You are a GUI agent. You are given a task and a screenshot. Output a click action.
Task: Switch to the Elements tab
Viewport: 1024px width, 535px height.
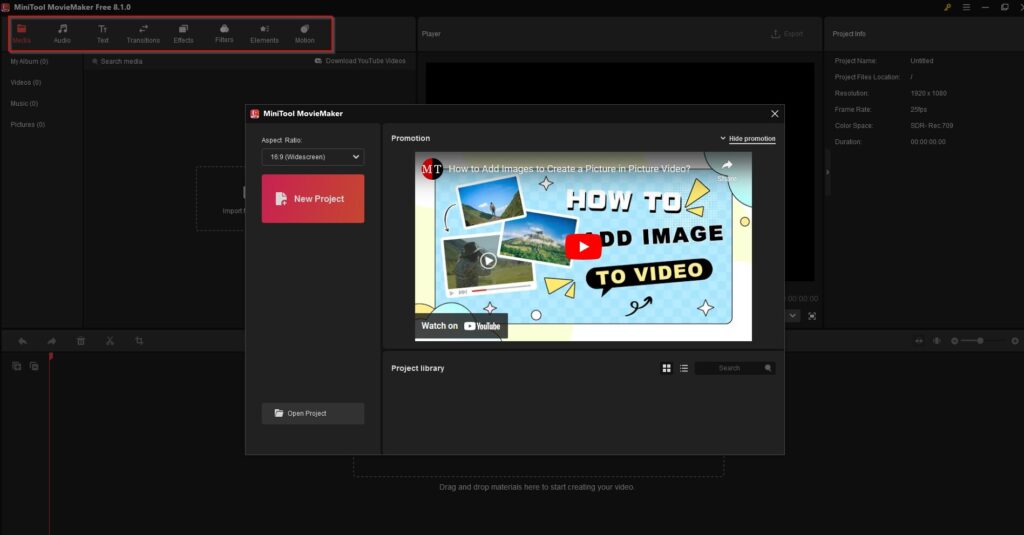[x=264, y=34]
